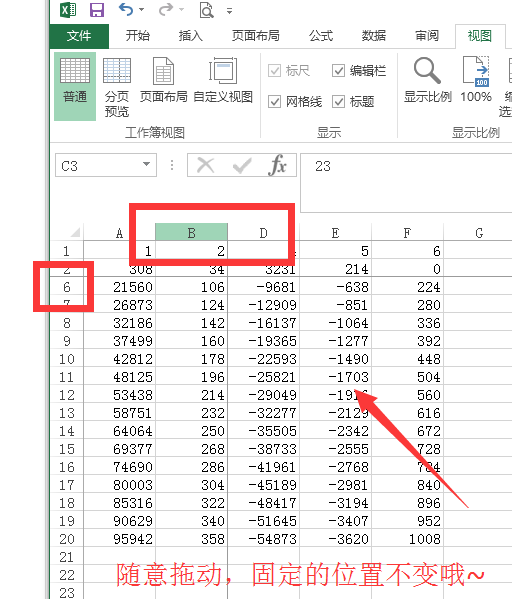This screenshot has height=599, width=512.
Task: Save the workbook with floppy icon
Action: (97, 10)
